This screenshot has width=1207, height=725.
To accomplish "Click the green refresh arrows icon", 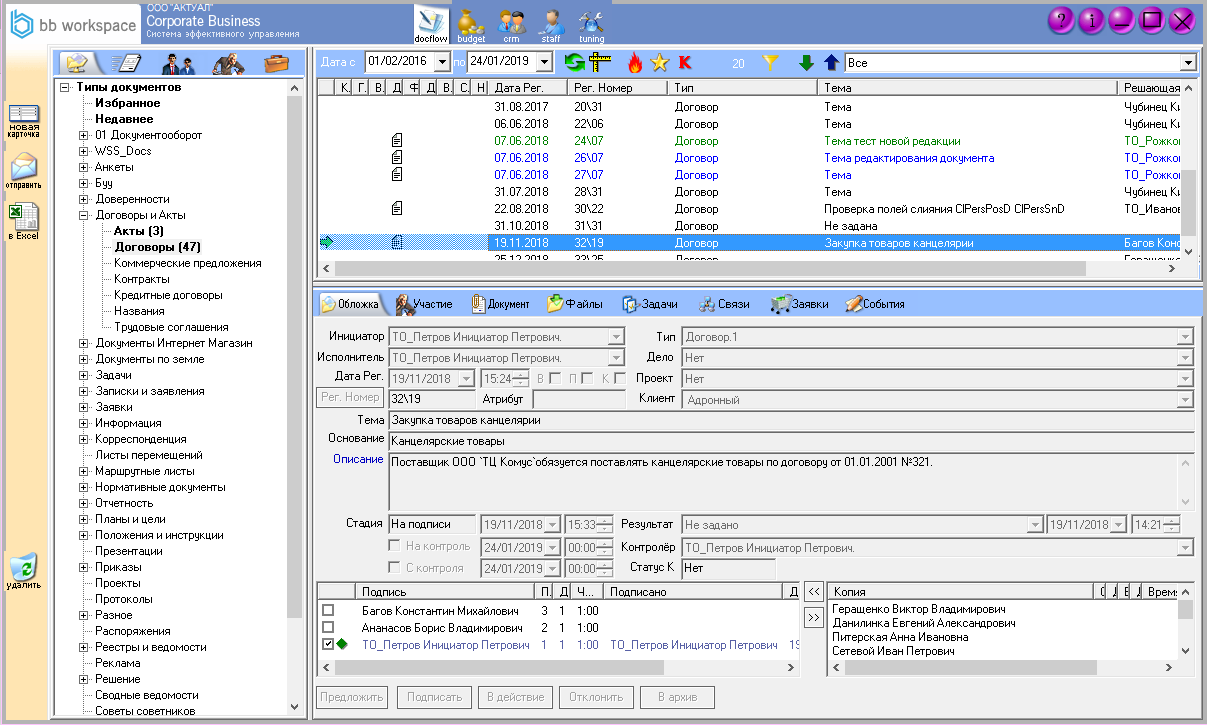I will click(x=574, y=63).
